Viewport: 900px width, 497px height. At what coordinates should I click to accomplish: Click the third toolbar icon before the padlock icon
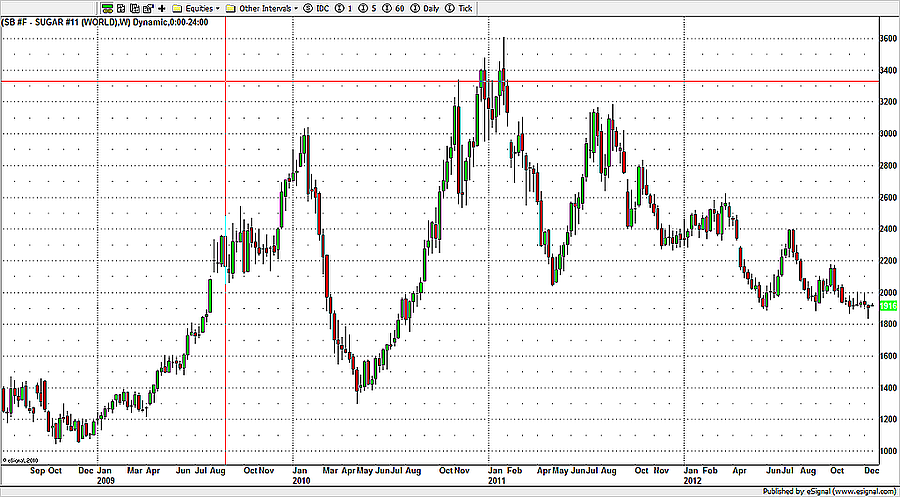(x=119, y=7)
